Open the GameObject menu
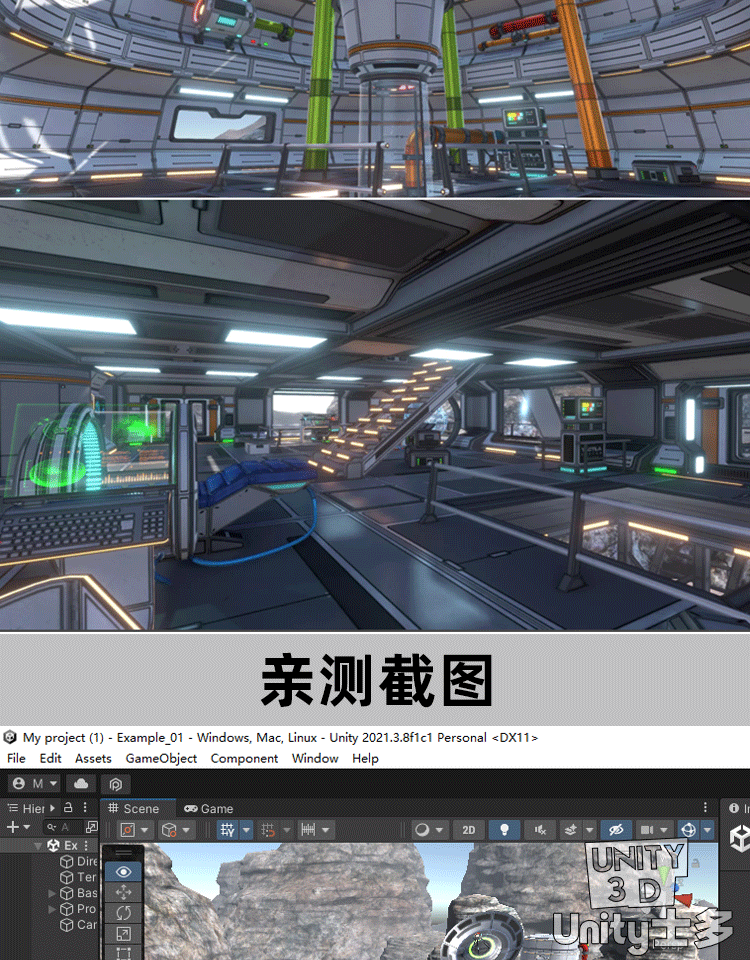The height and width of the screenshot is (960, 750). point(161,758)
